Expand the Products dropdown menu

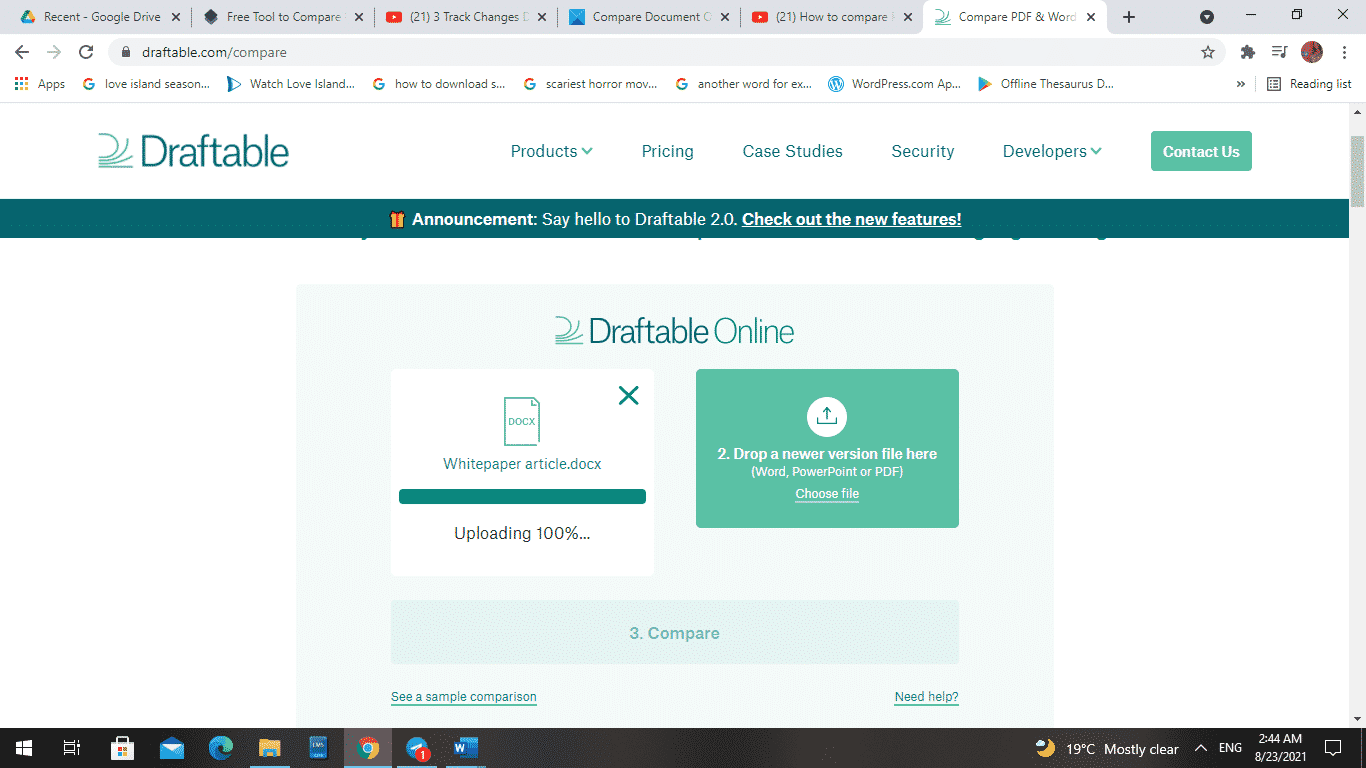551,151
